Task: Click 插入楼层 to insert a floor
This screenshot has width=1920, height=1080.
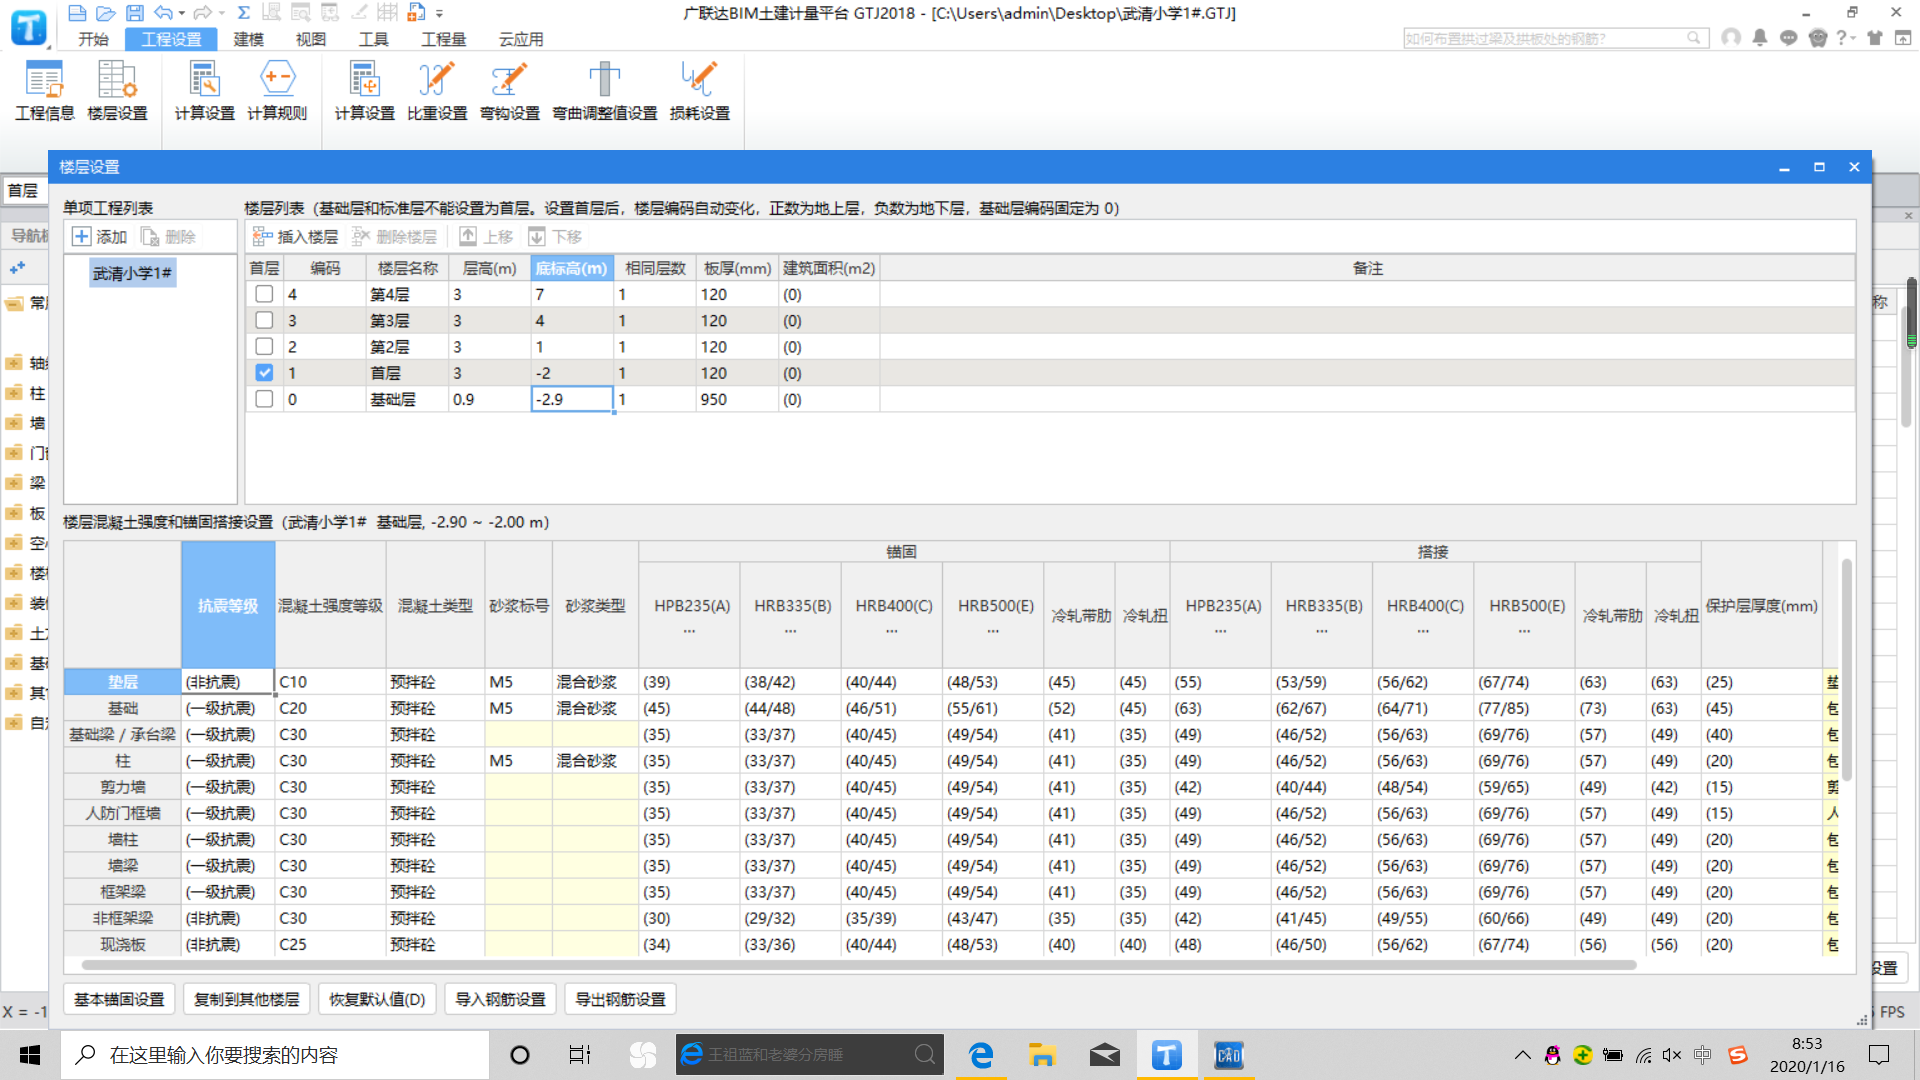Action: click(x=296, y=237)
